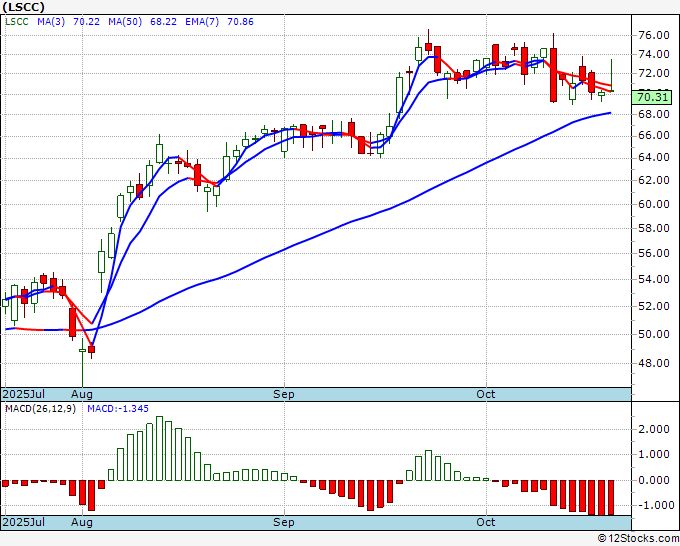This screenshot has width=680, height=546.
Task: Click 2025Jul on the price chart axis
Action: 24,394
